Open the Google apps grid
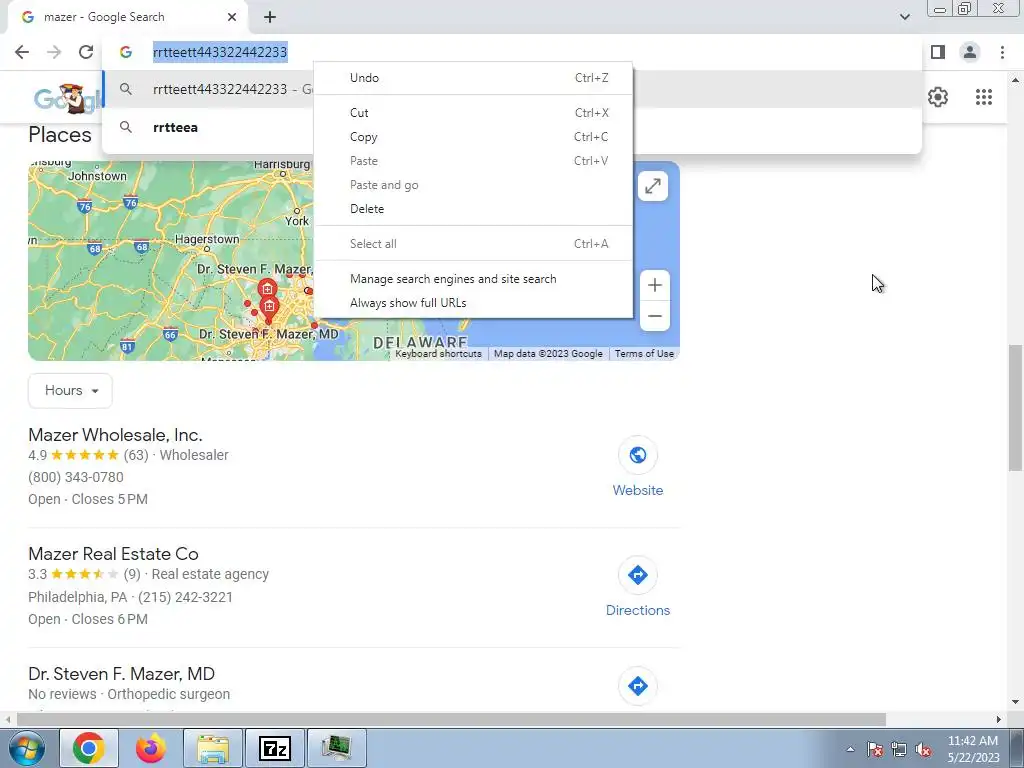1024x768 pixels. point(984,97)
